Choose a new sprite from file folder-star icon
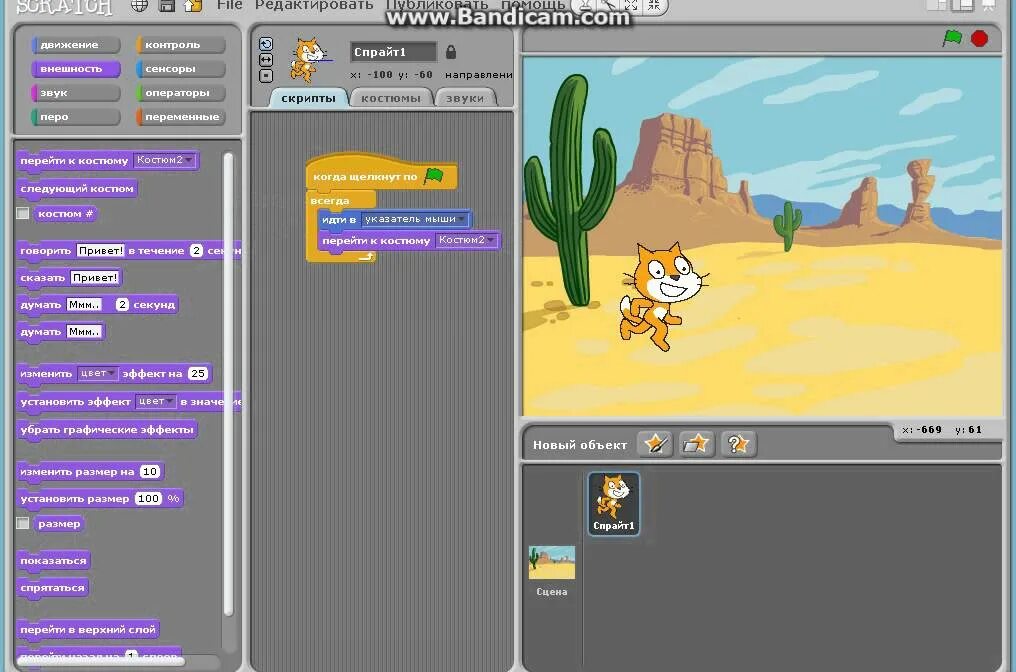This screenshot has width=1016, height=672. coord(697,445)
